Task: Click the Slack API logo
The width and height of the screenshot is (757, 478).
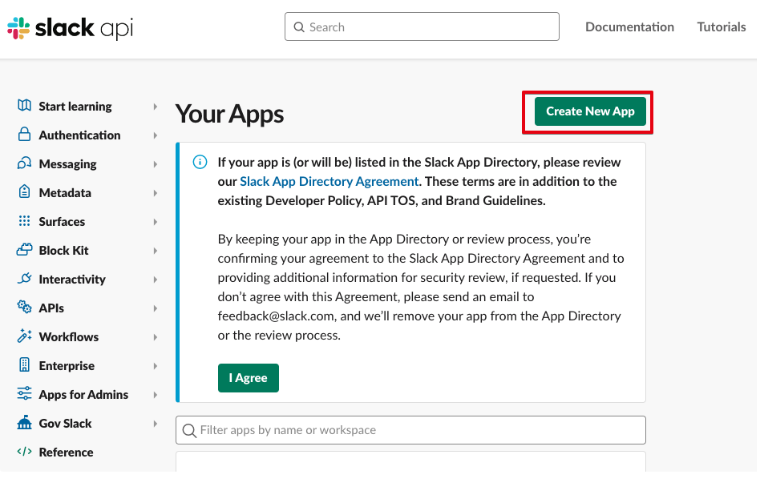Action: pyautogui.click(x=70, y=28)
